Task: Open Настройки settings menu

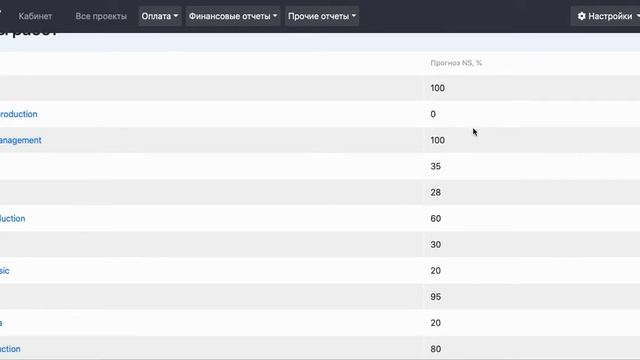Action: 605,16
